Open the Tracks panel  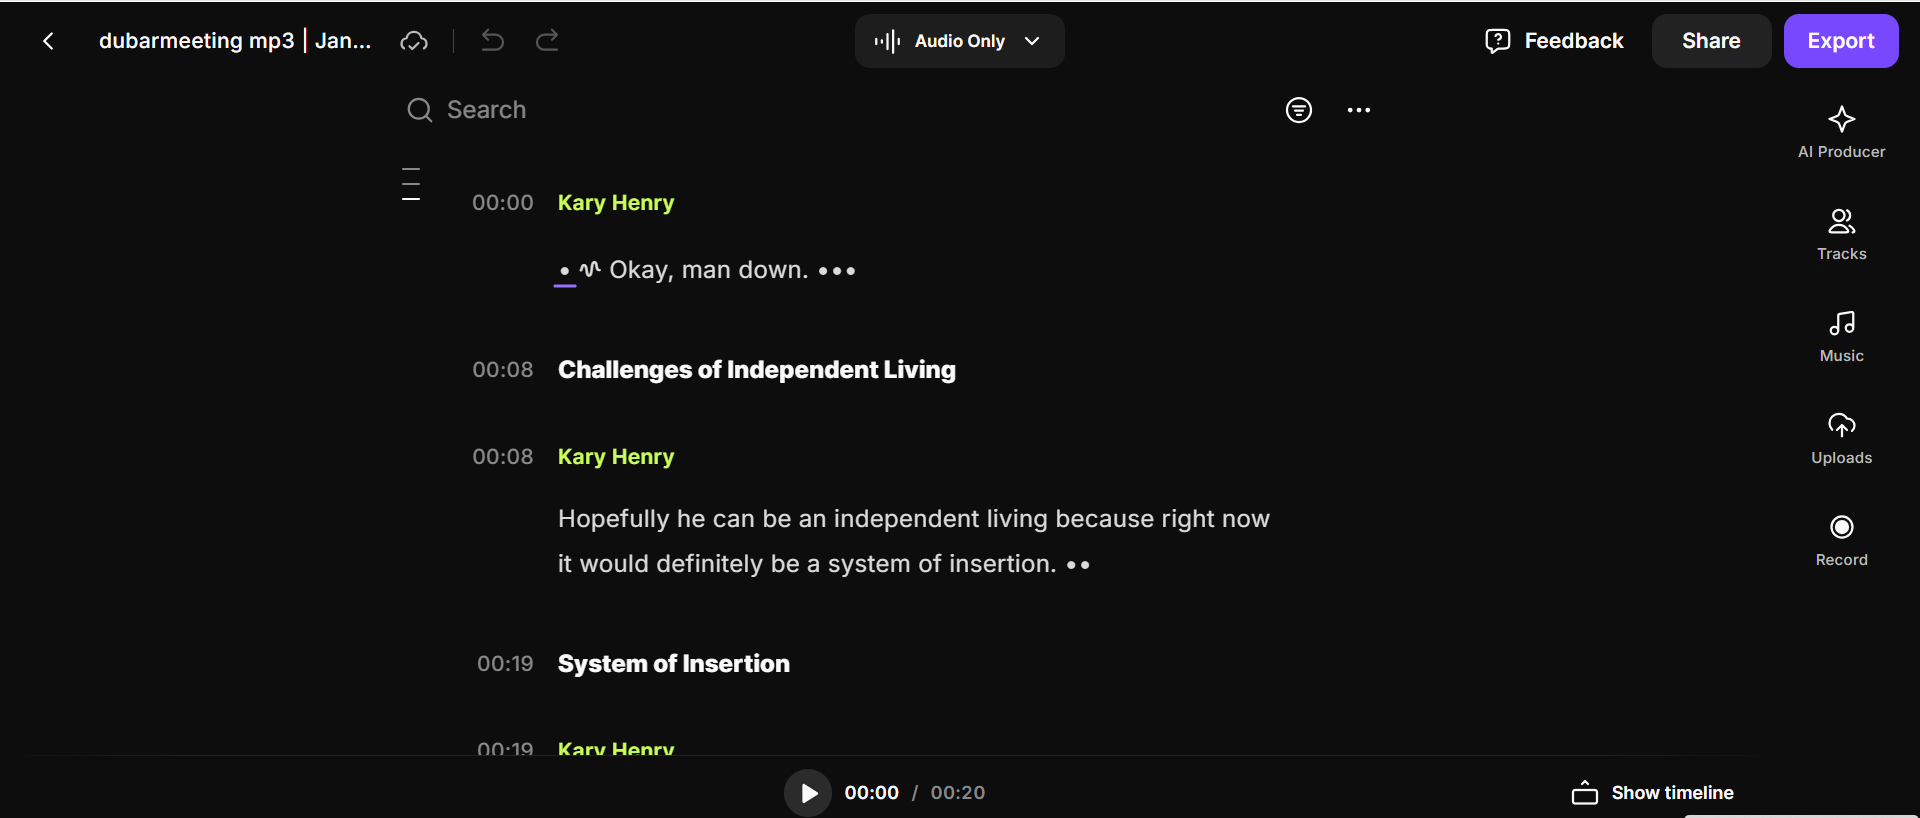click(x=1841, y=234)
